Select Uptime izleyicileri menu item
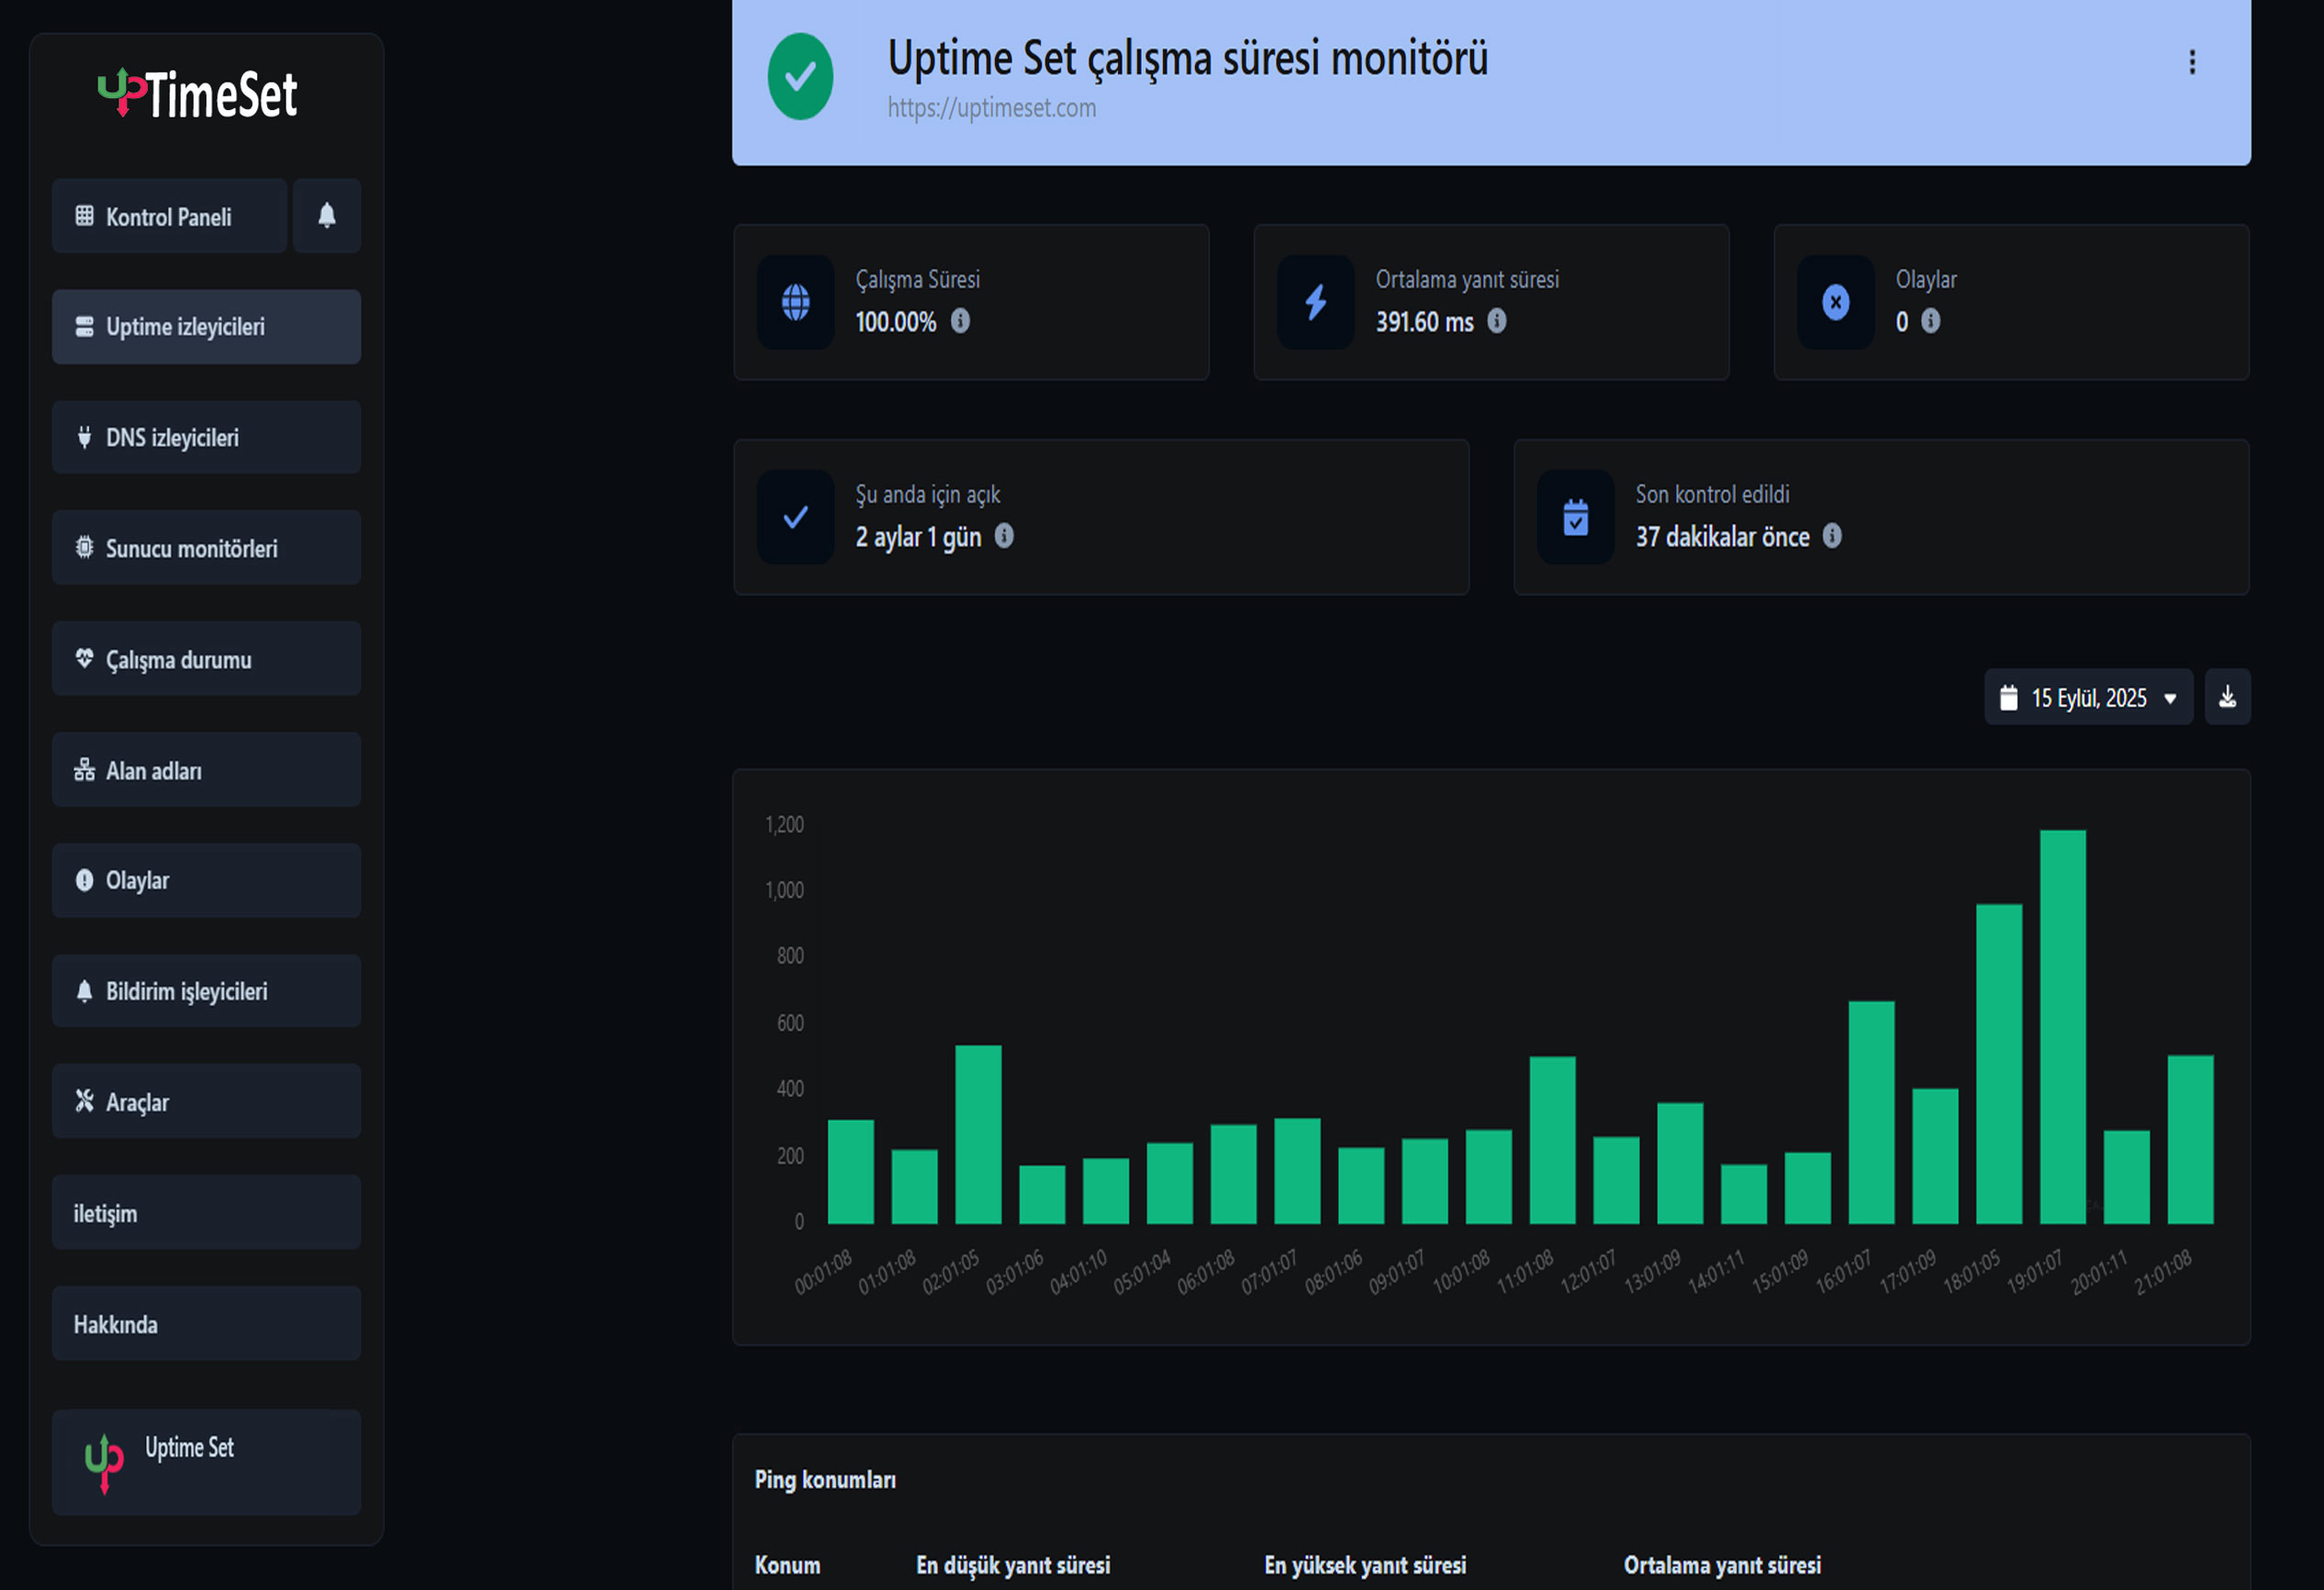Viewport: 2324px width, 1590px height. click(x=206, y=327)
